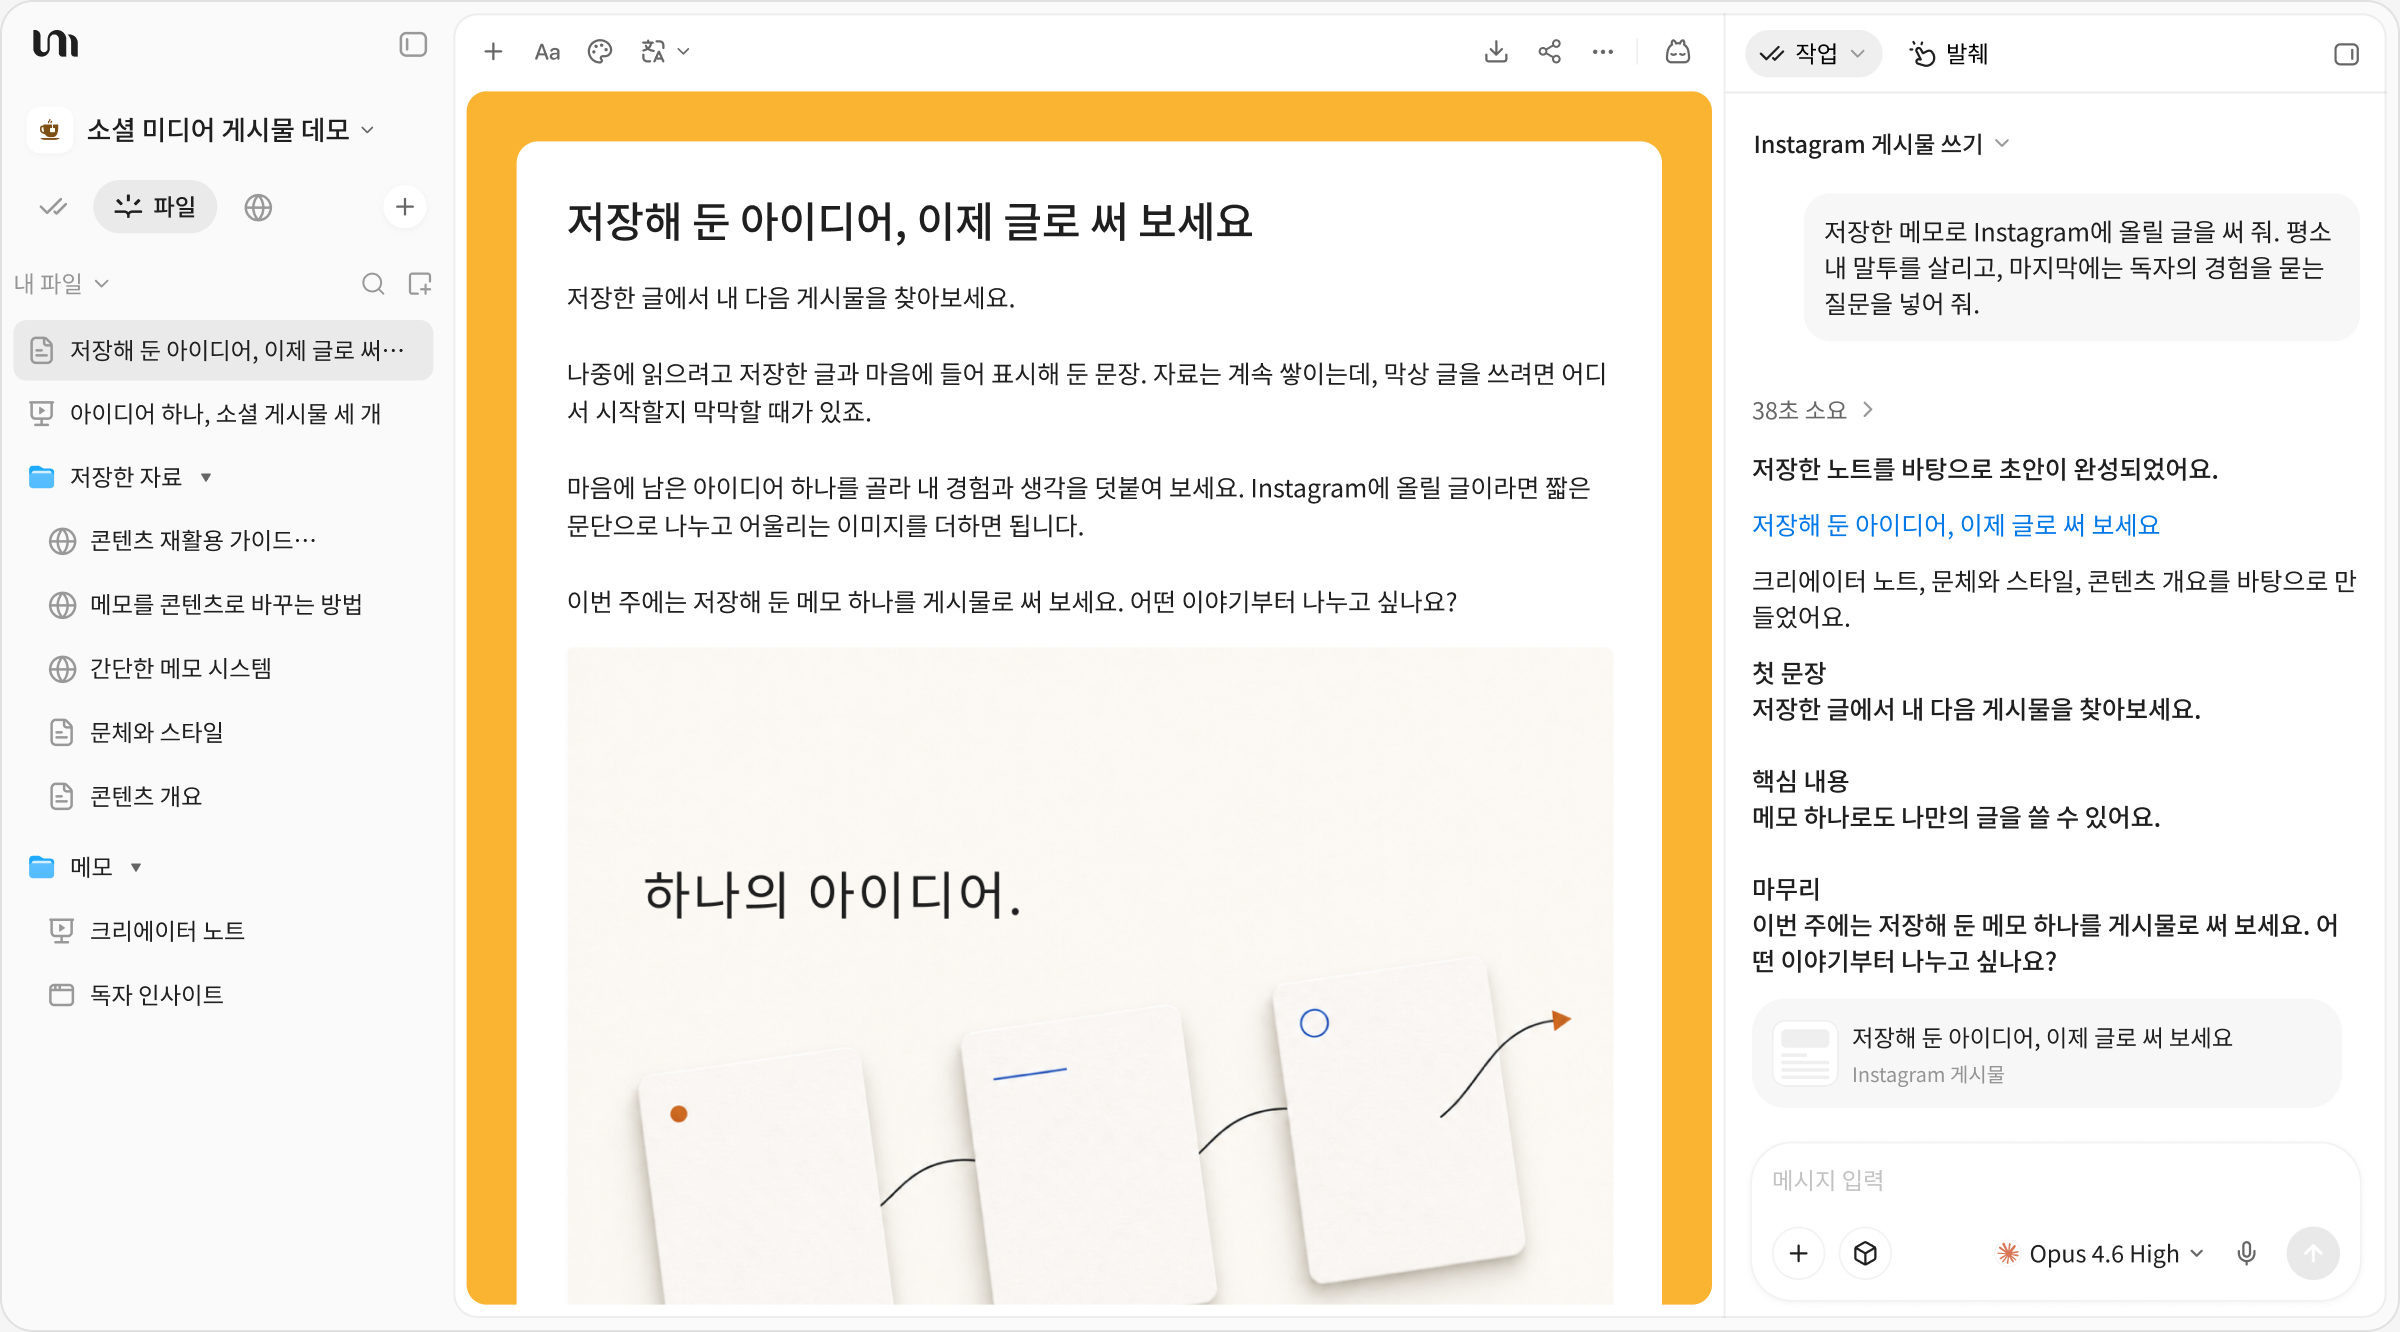This screenshot has height=1332, width=2400.
Task: Expand the 38초 소요 thinking details
Action: coord(1812,411)
